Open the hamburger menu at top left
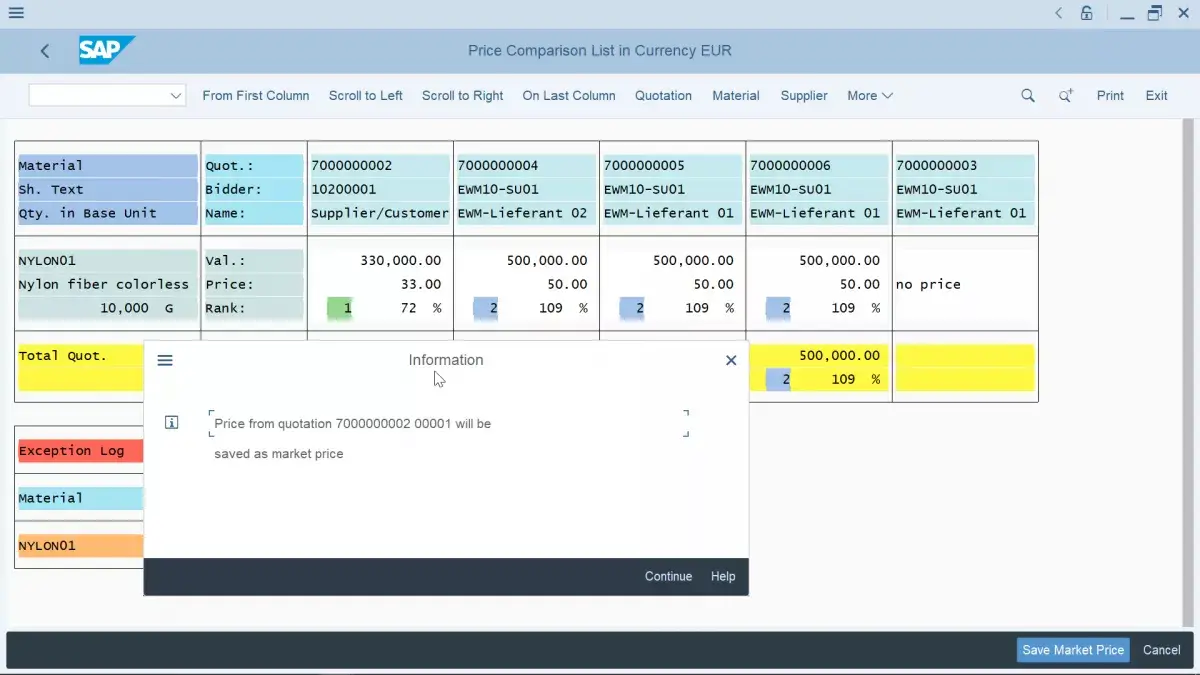Image resolution: width=1200 pixels, height=675 pixels. pyautogui.click(x=15, y=14)
